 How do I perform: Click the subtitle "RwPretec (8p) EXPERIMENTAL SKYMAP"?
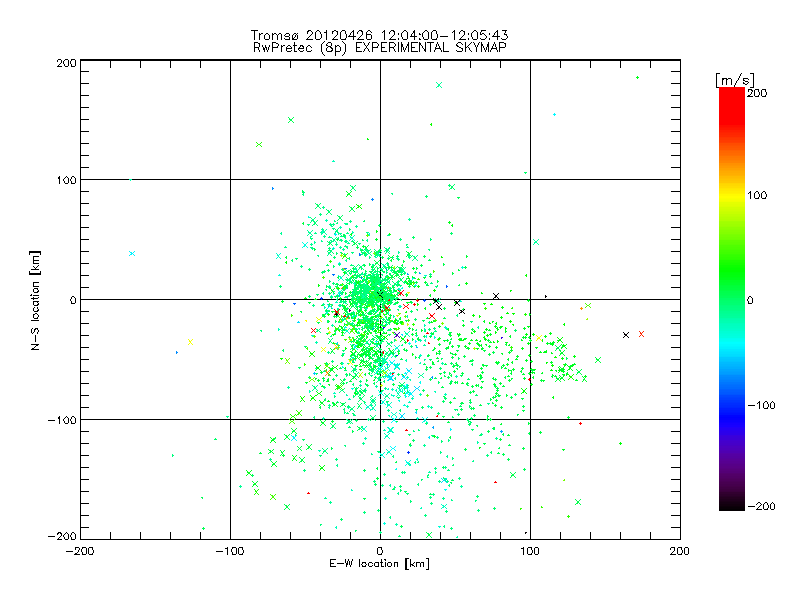click(379, 48)
